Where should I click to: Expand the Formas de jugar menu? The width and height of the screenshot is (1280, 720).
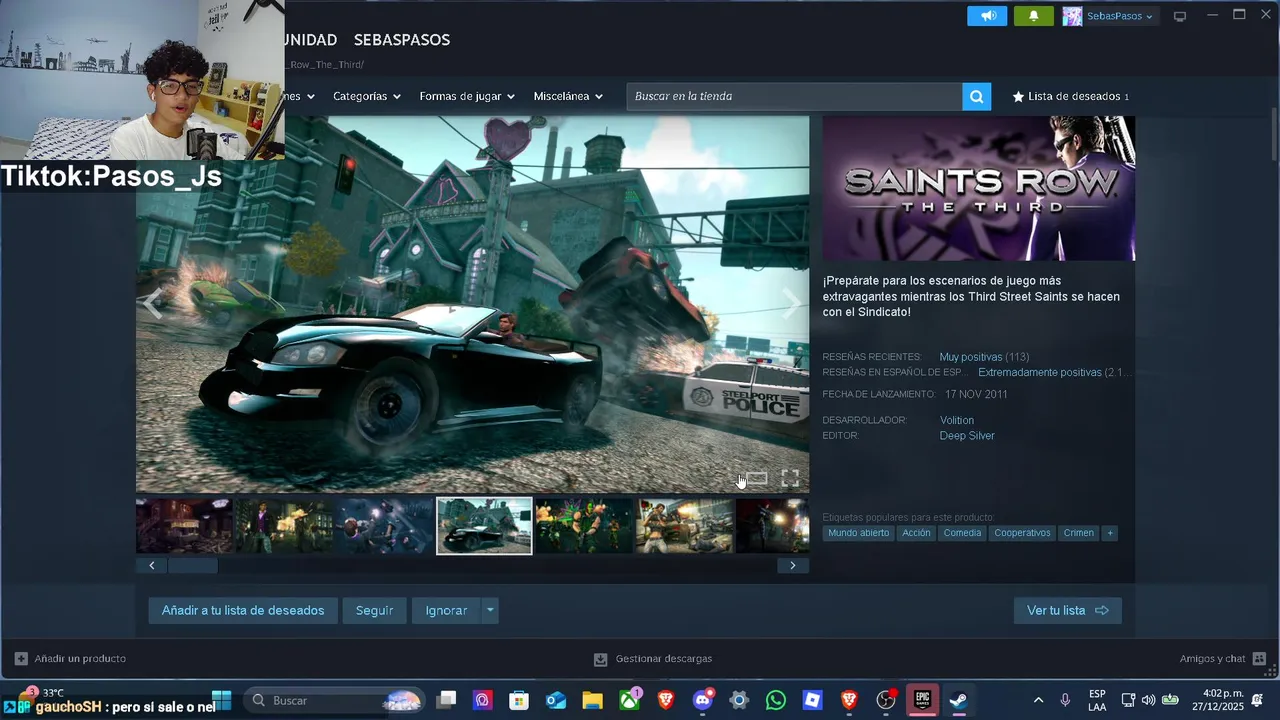[467, 96]
